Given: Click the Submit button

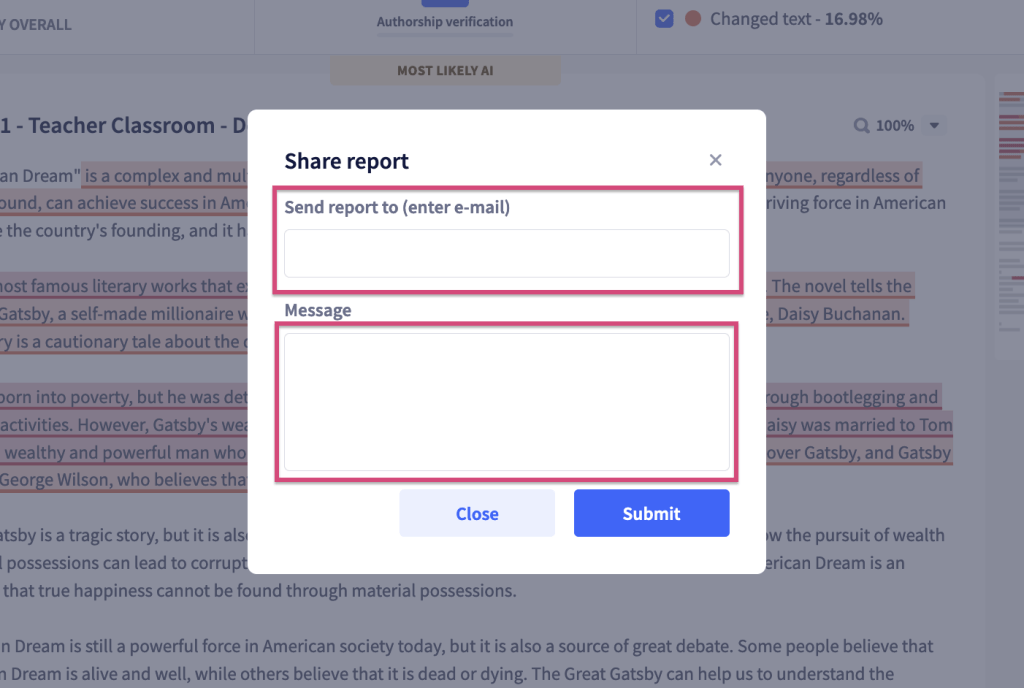Looking at the screenshot, I should [x=651, y=513].
